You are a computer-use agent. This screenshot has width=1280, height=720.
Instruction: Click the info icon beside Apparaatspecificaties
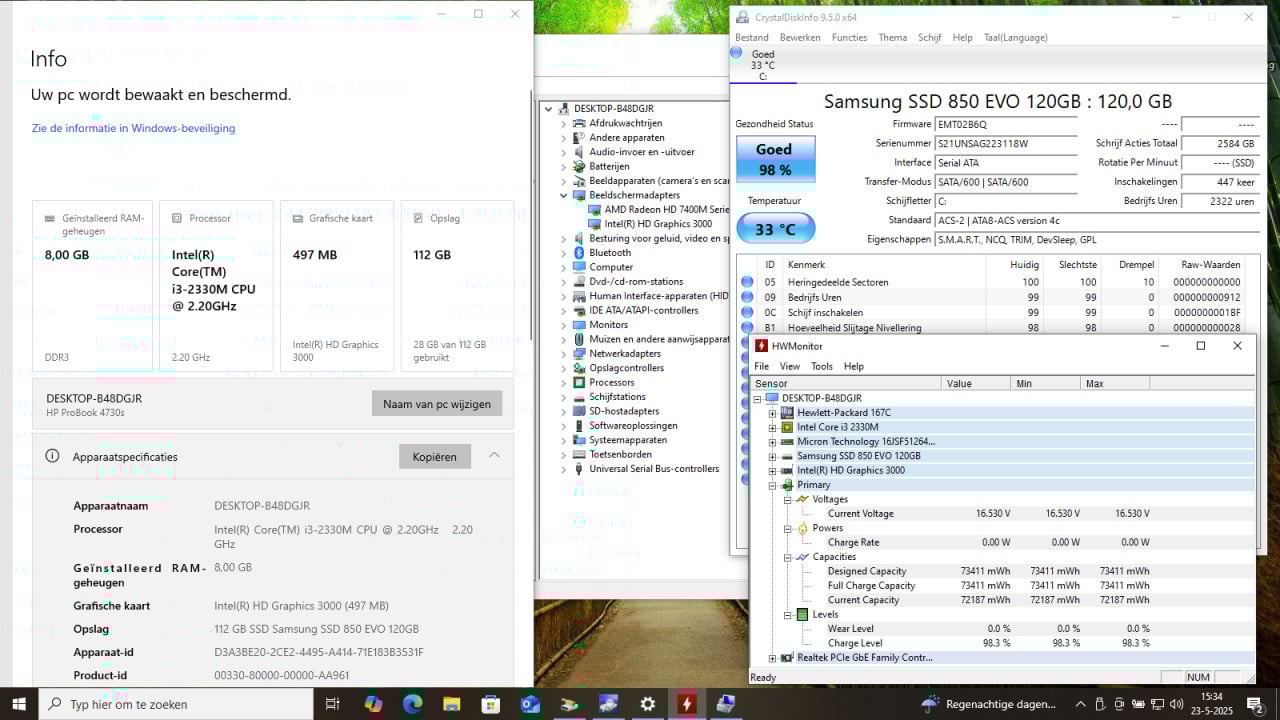coord(52,456)
